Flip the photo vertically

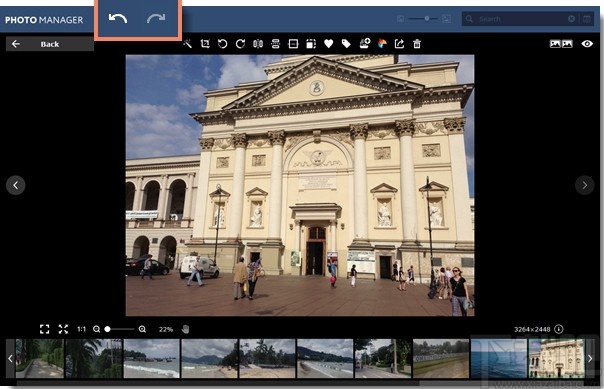(275, 44)
